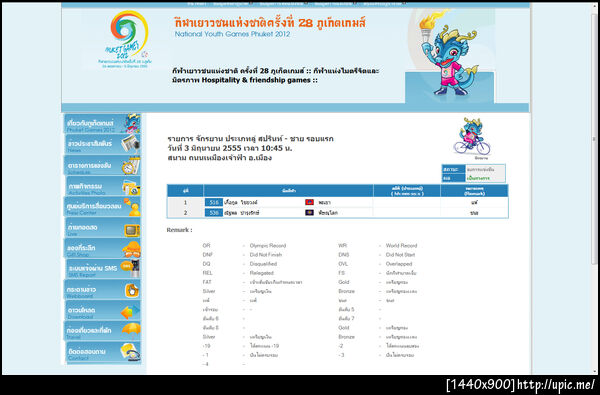Open the Live broadcast item with TV icon

(102, 228)
